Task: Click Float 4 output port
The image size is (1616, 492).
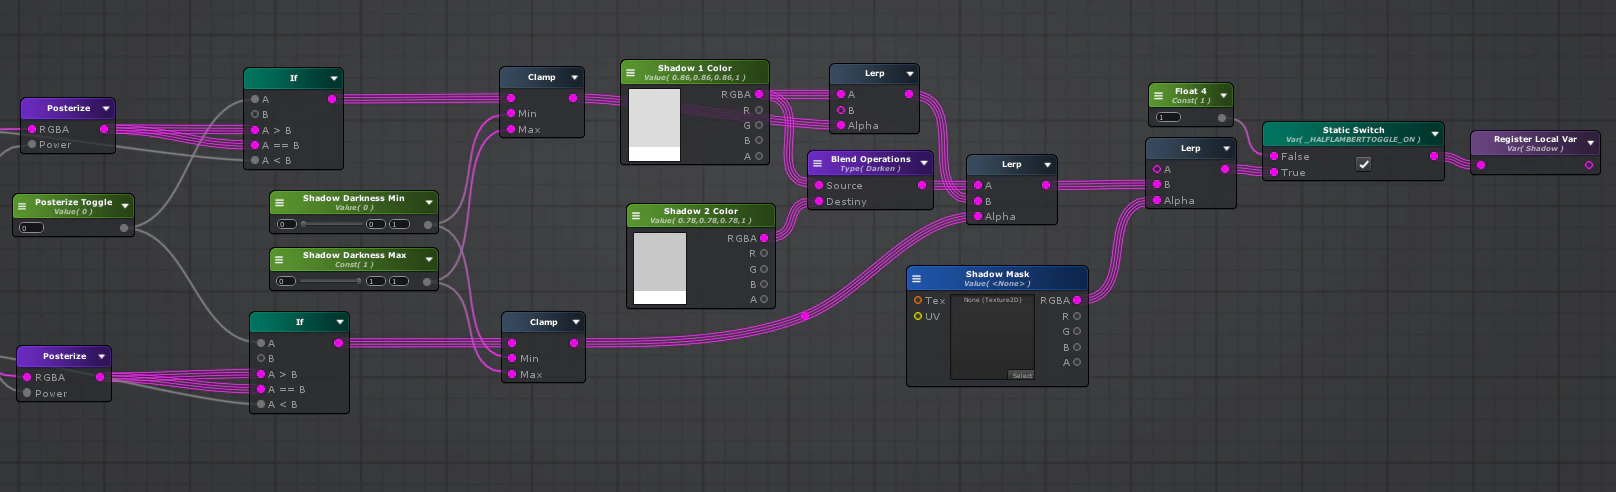Action: (1222, 118)
